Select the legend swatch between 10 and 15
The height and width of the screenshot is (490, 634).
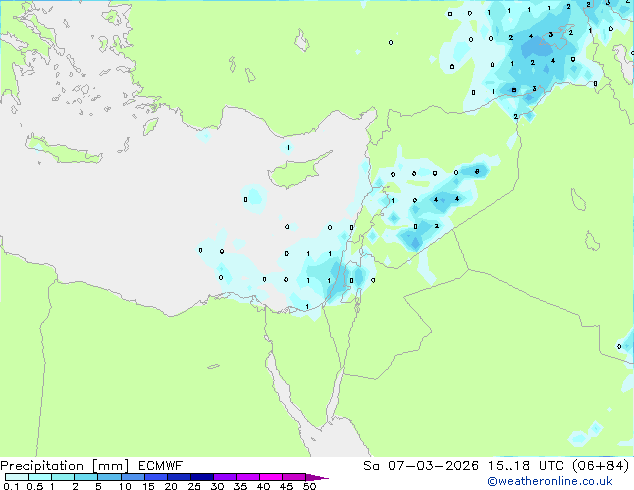coord(133,477)
